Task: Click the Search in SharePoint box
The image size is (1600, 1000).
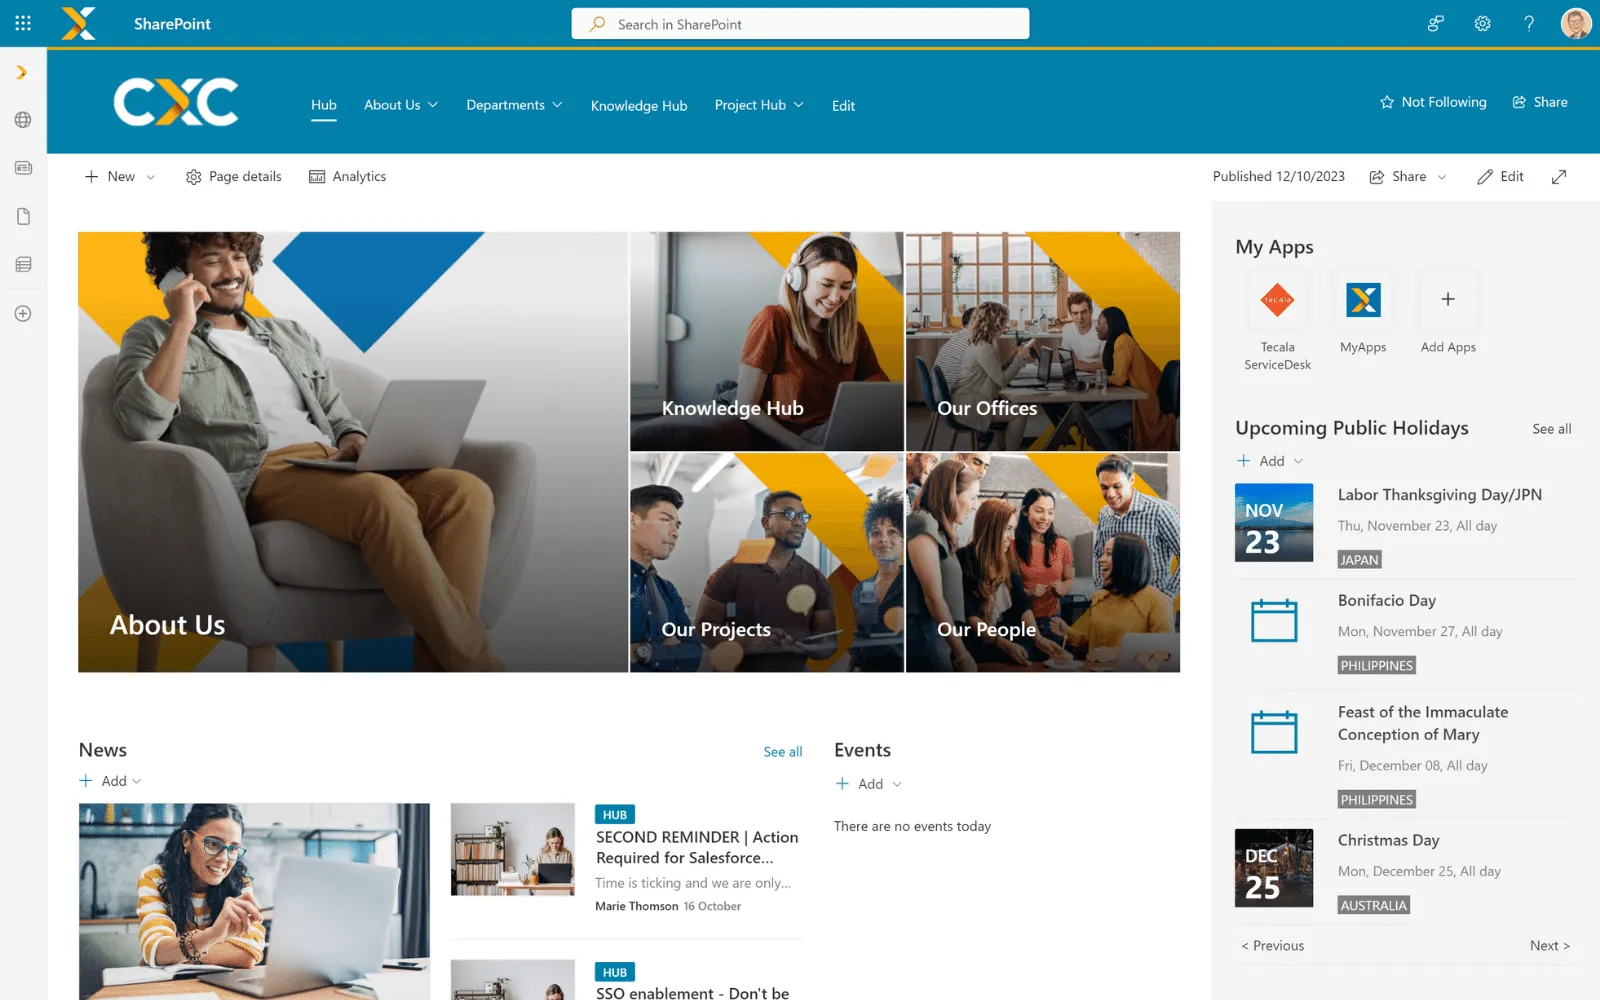Action: pos(800,24)
